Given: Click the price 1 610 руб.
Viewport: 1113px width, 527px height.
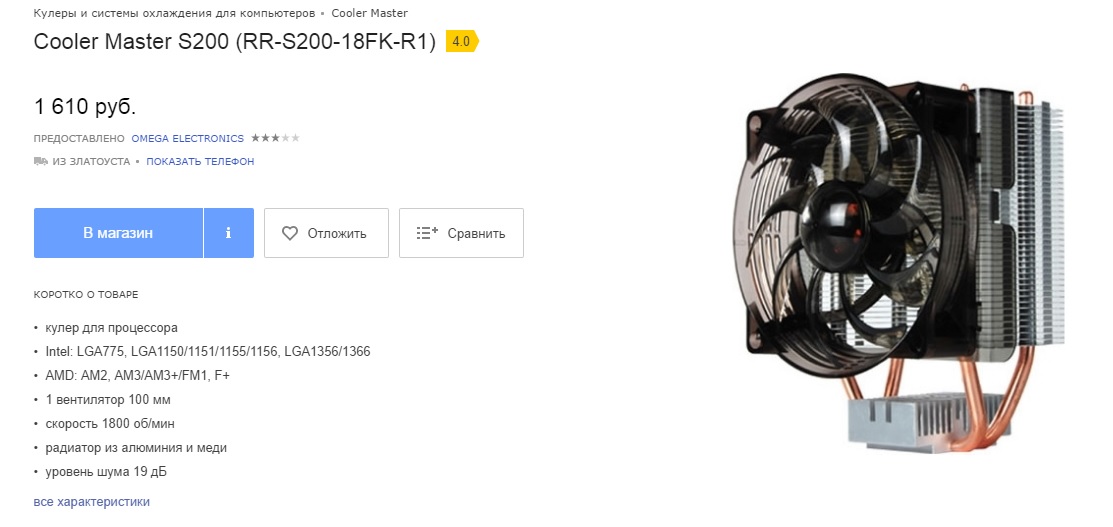Looking at the screenshot, I should (84, 107).
